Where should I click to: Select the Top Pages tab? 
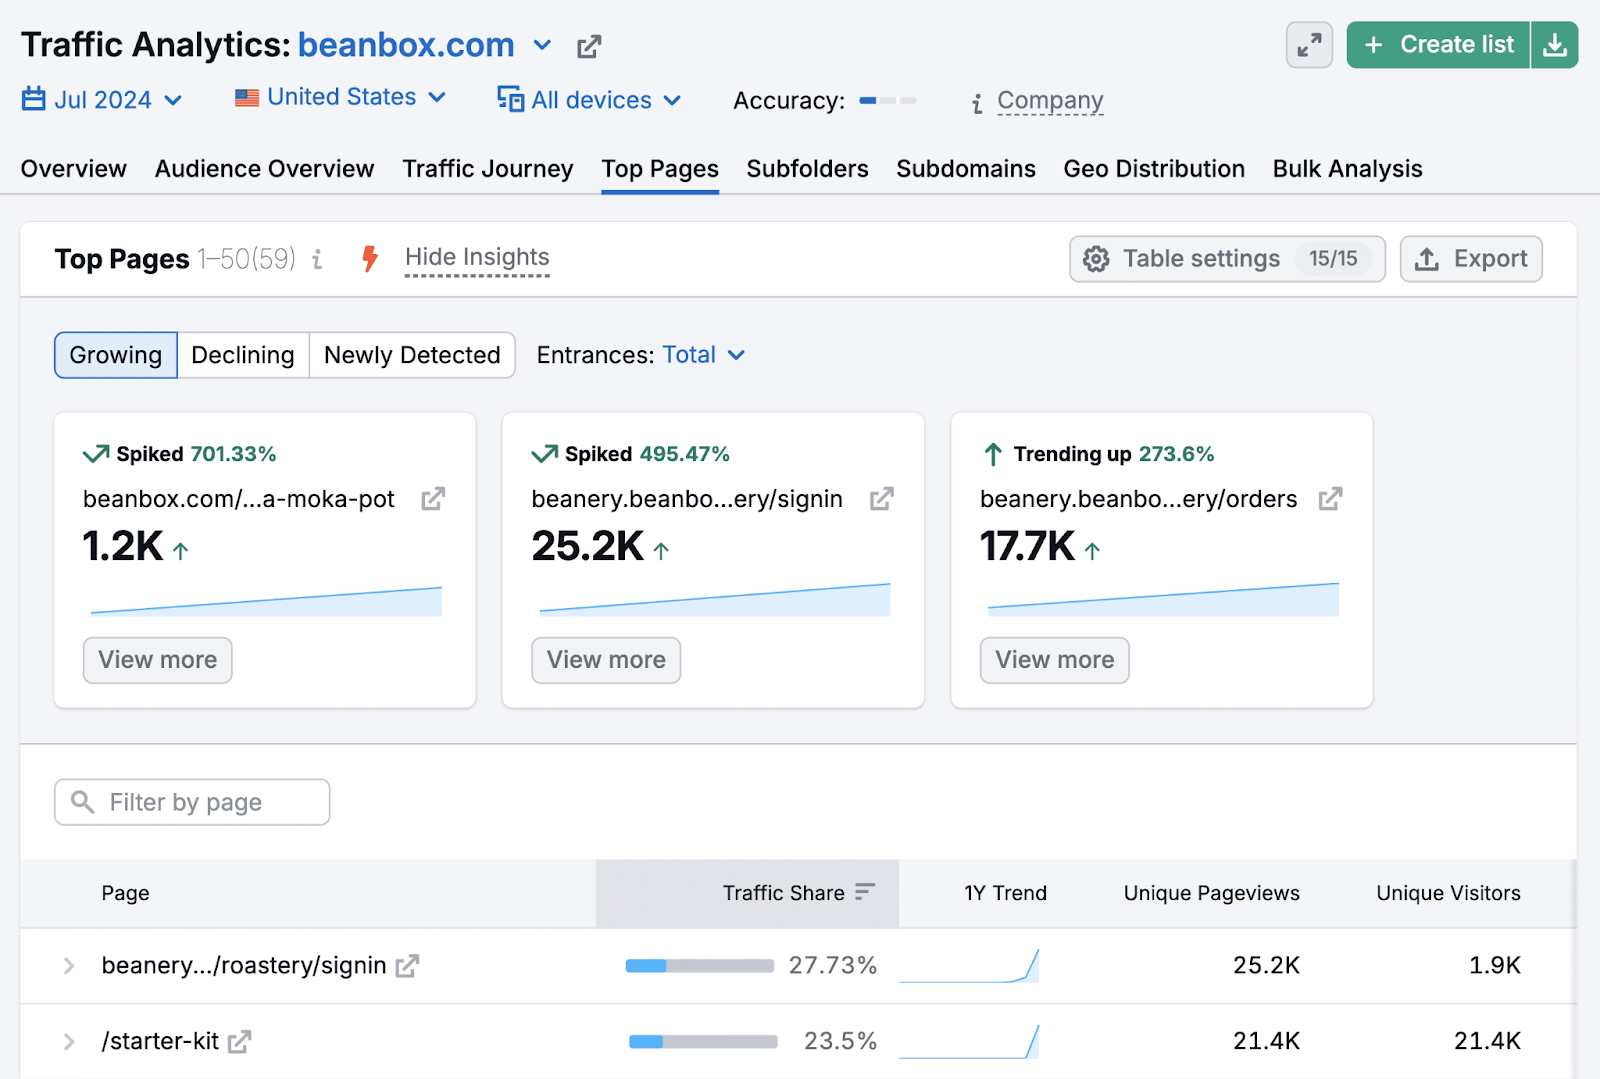[660, 169]
